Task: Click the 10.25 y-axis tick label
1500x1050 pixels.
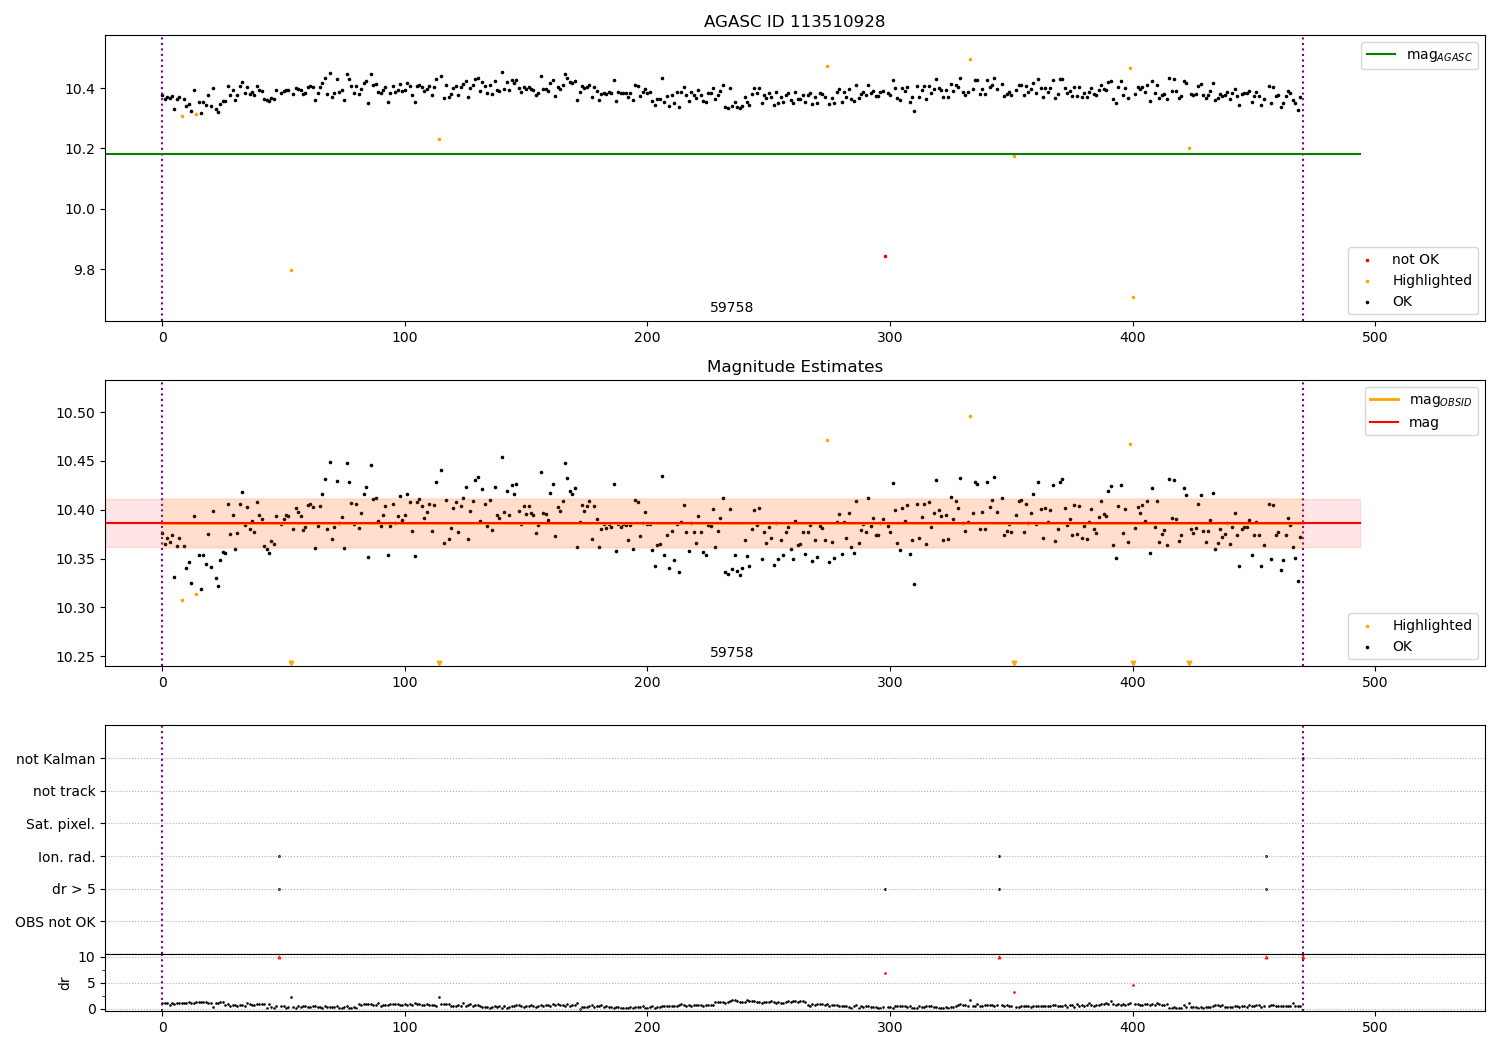Action: [76, 657]
